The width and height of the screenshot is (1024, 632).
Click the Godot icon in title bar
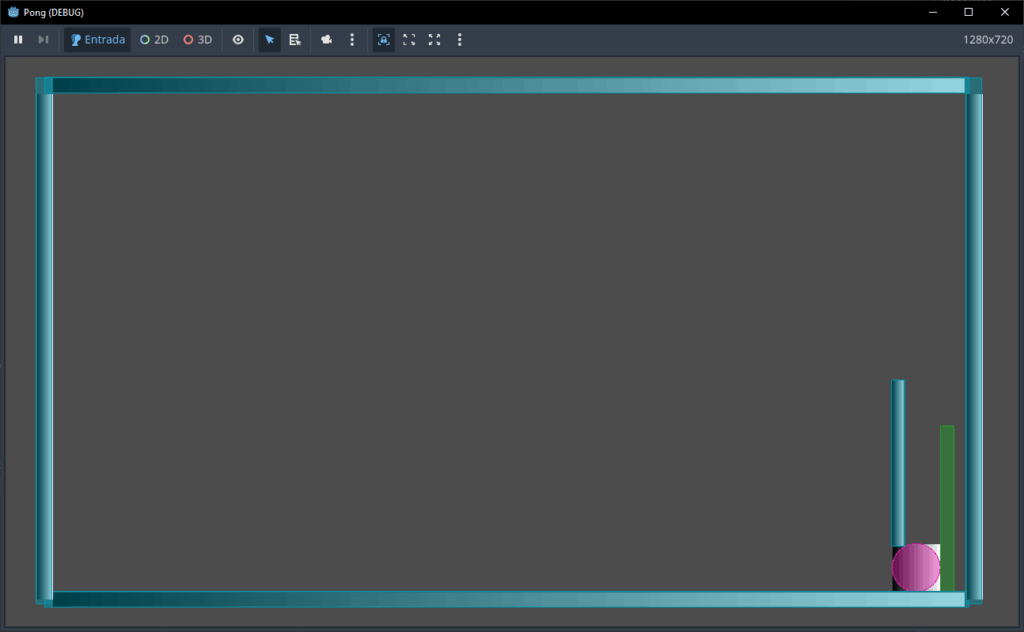tap(13, 12)
